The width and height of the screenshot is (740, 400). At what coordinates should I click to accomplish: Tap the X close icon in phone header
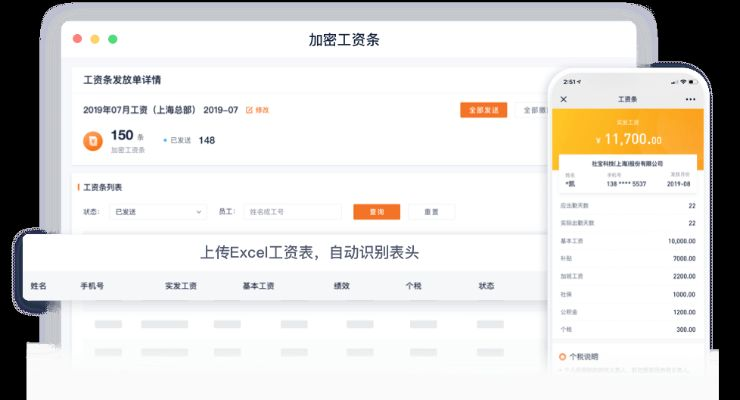coord(563,99)
